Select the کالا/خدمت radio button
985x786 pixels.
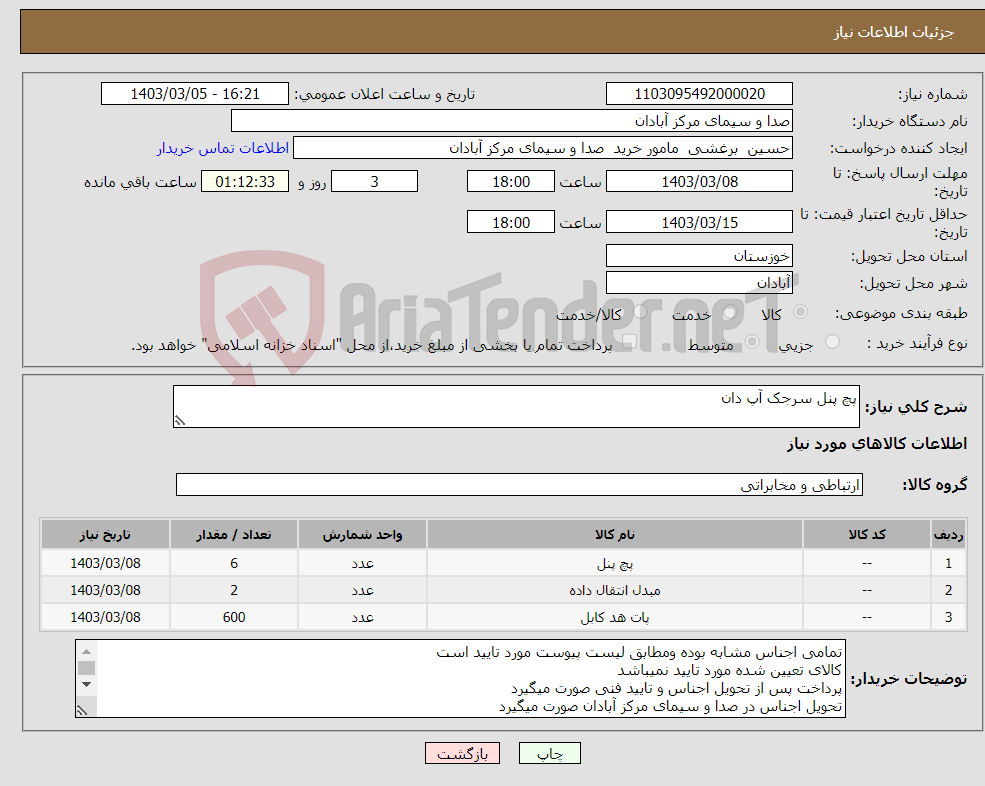coord(640,312)
